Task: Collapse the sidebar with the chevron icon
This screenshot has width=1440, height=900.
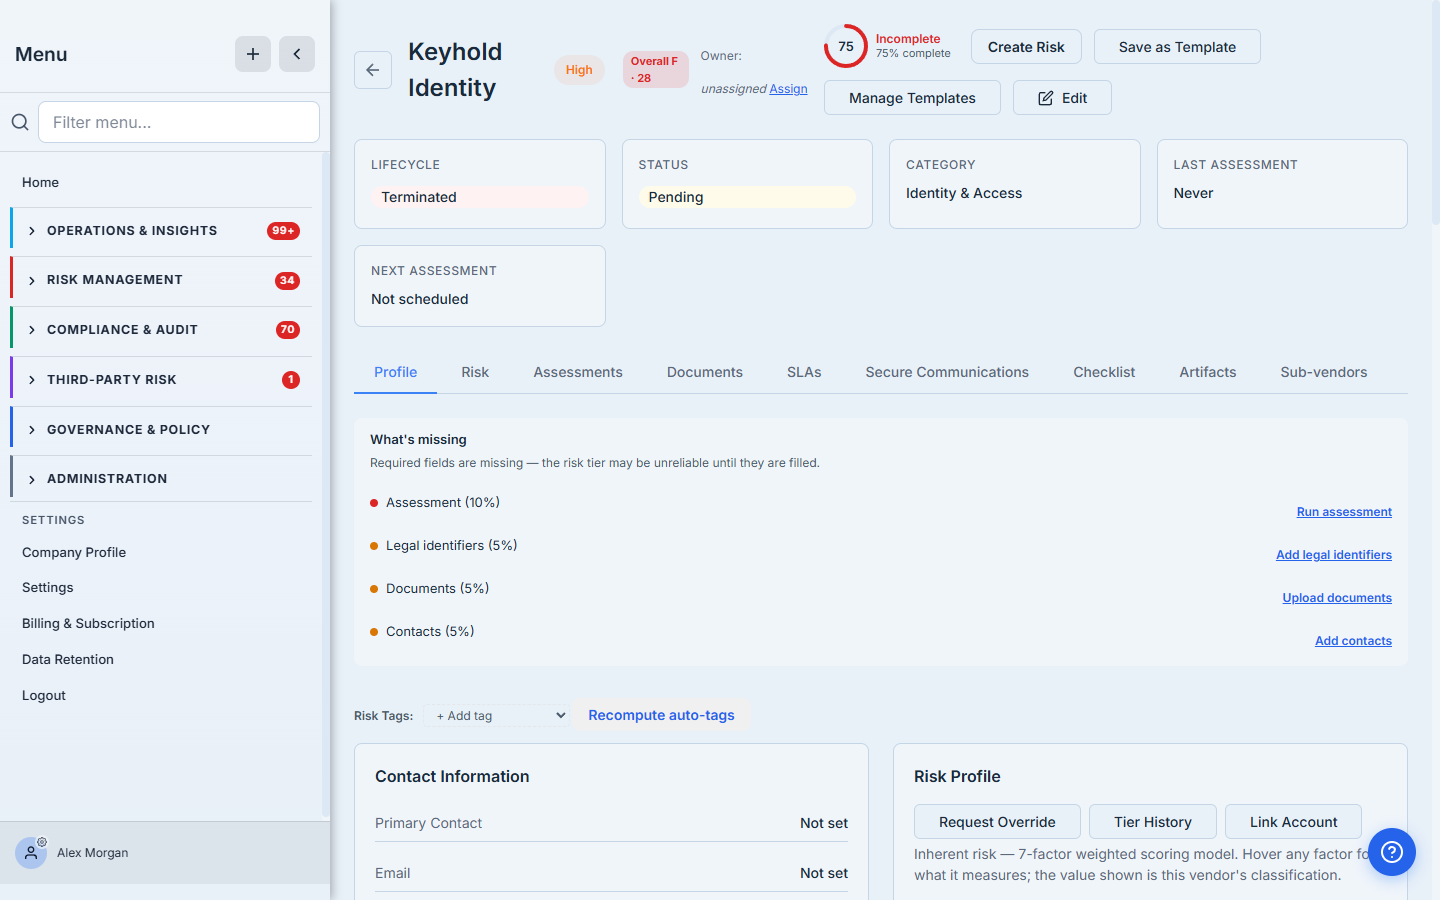Action: 297,54
